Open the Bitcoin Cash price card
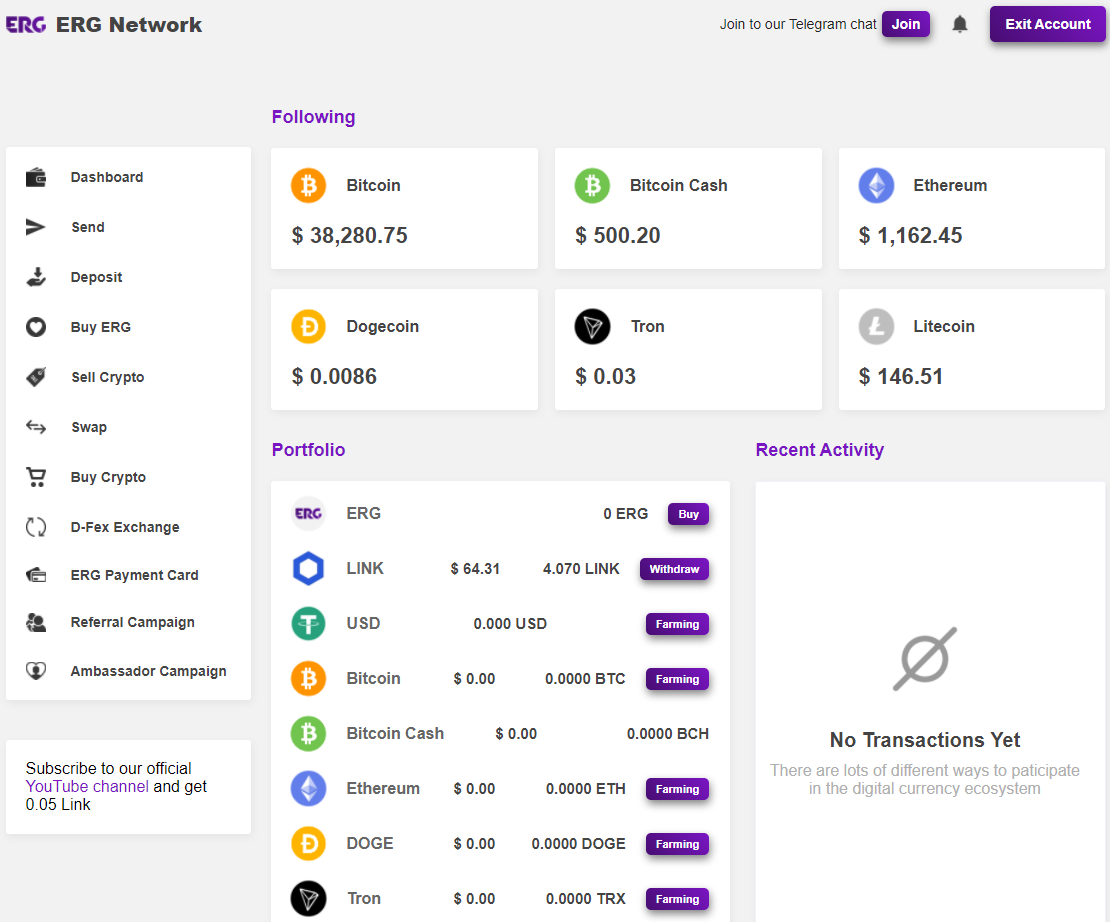The image size is (1110, 922). pyautogui.click(x=688, y=209)
